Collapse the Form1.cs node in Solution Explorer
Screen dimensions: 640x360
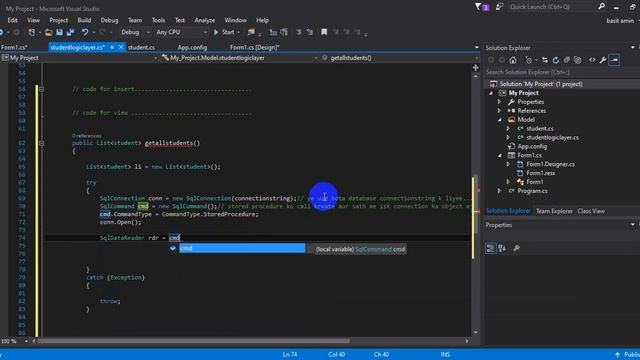(x=500, y=156)
